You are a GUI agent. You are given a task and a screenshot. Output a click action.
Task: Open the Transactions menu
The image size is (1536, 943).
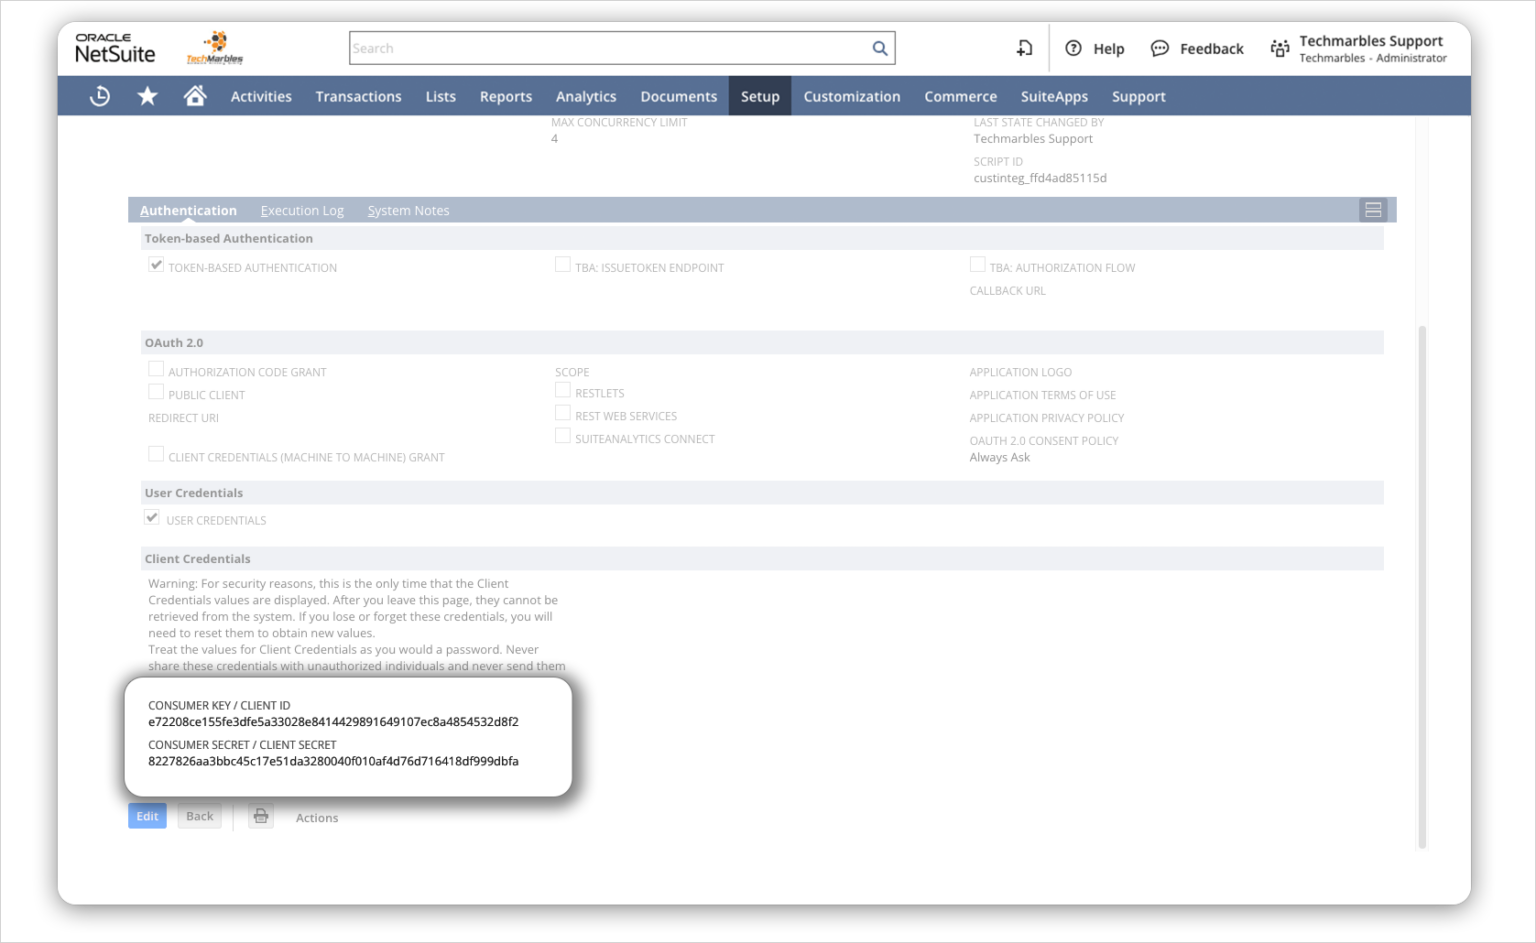pos(358,96)
